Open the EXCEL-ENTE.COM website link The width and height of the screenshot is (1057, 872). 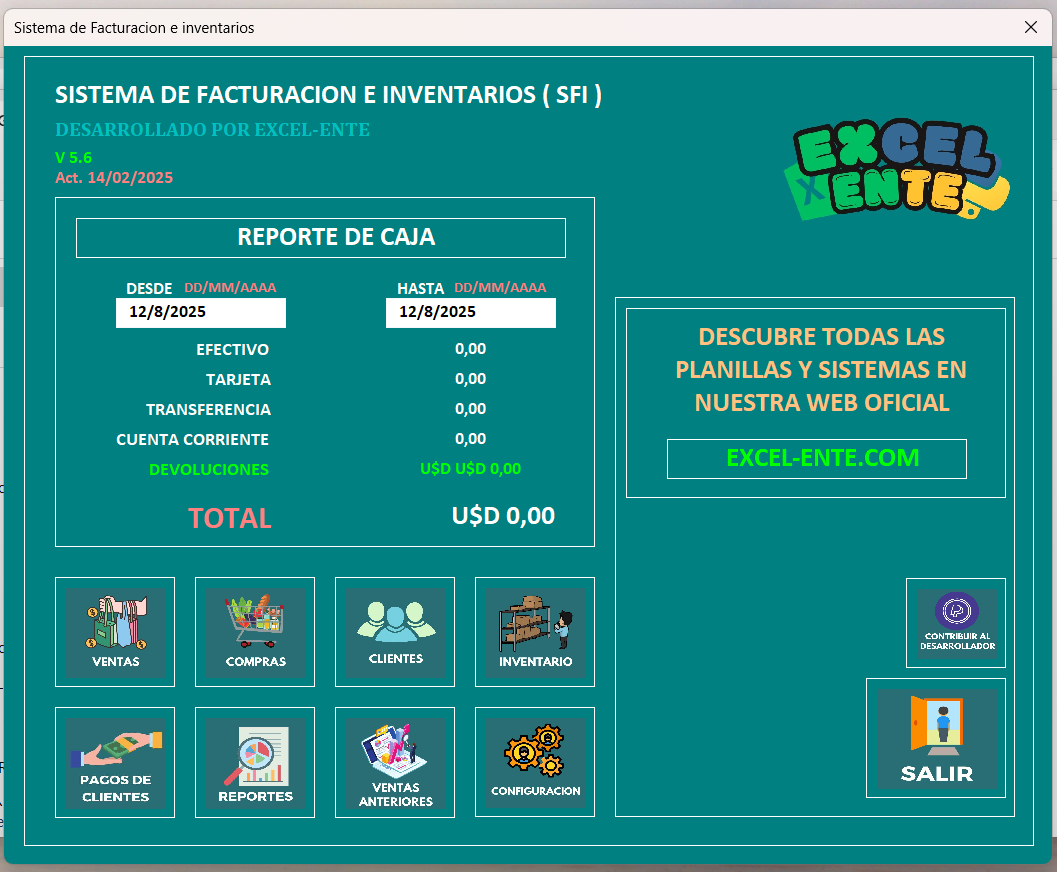816,458
